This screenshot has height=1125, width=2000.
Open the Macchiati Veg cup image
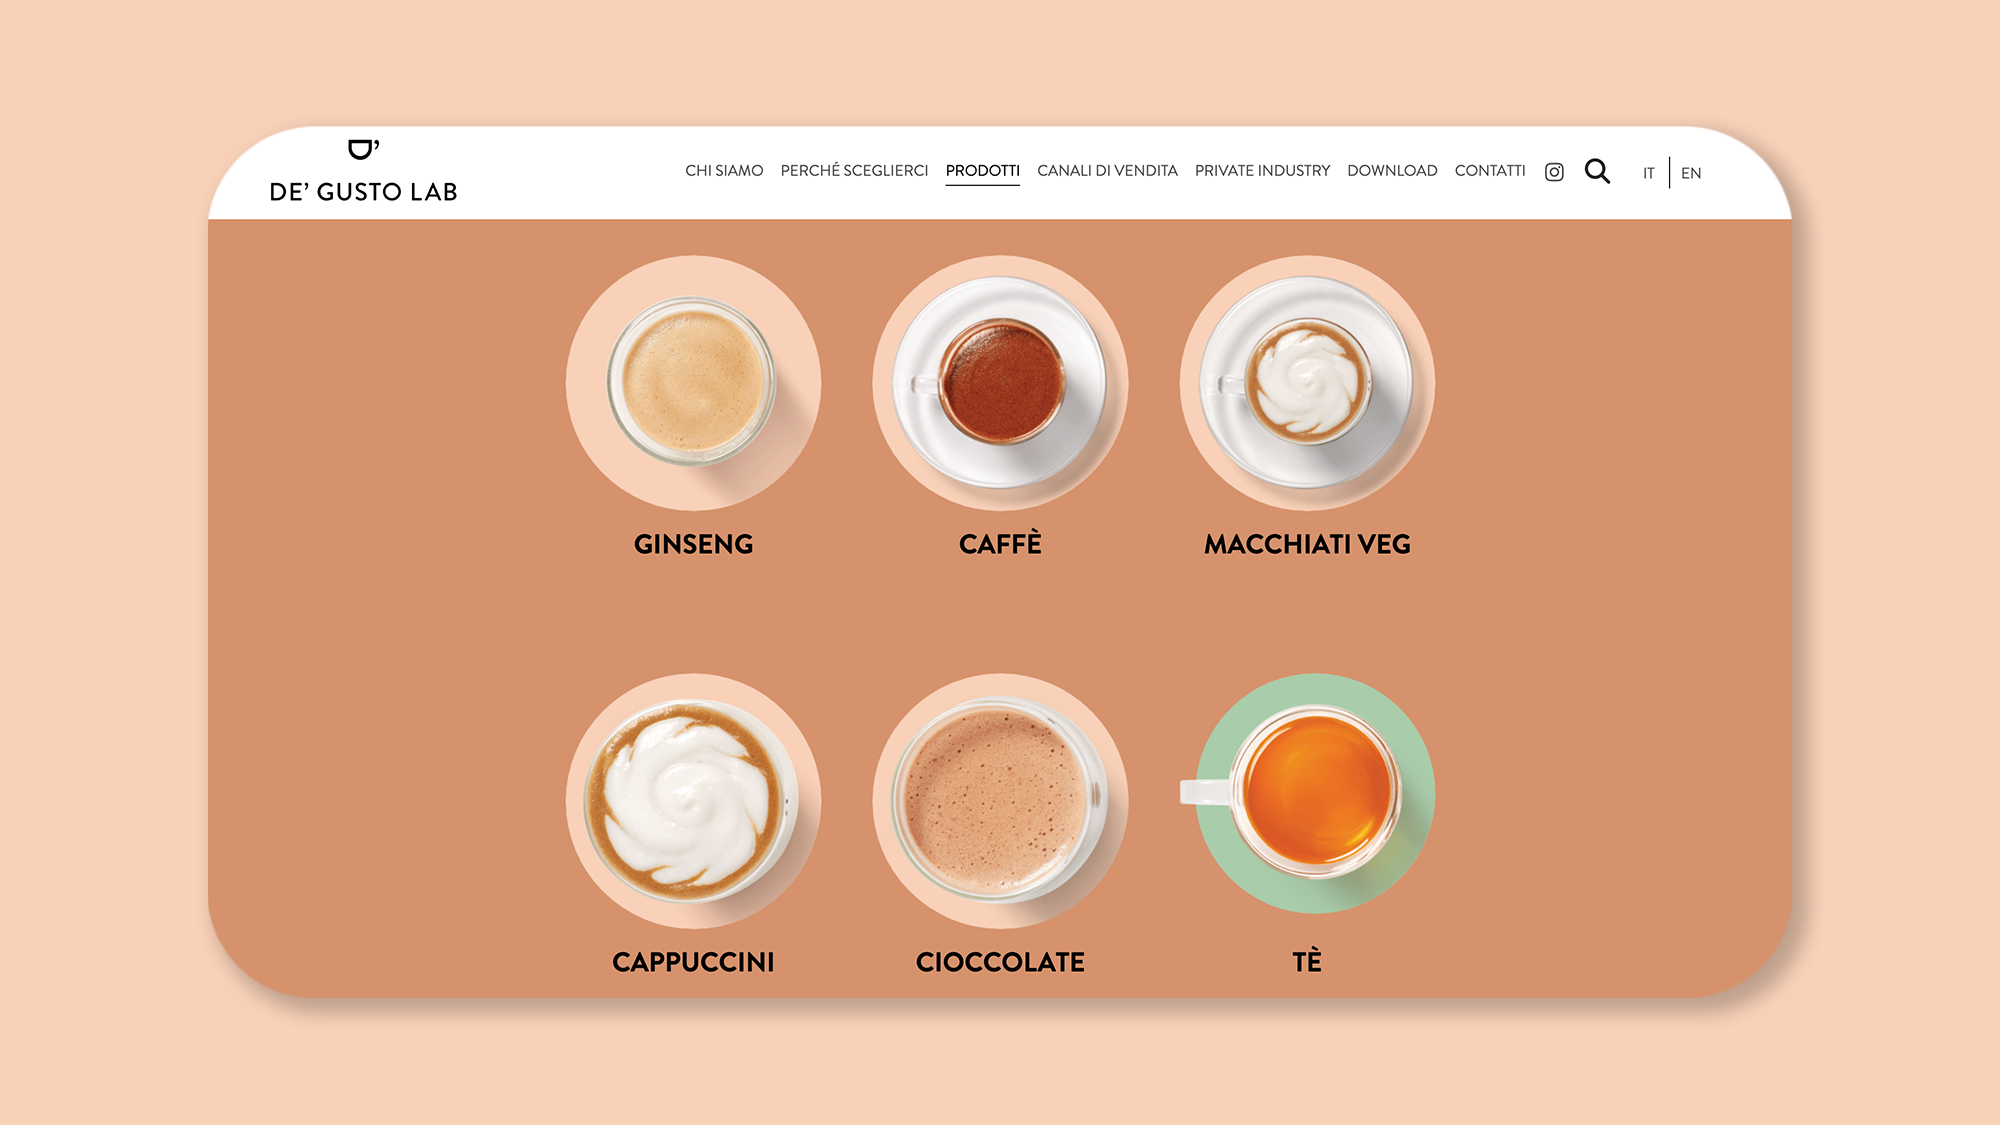coord(1307,383)
